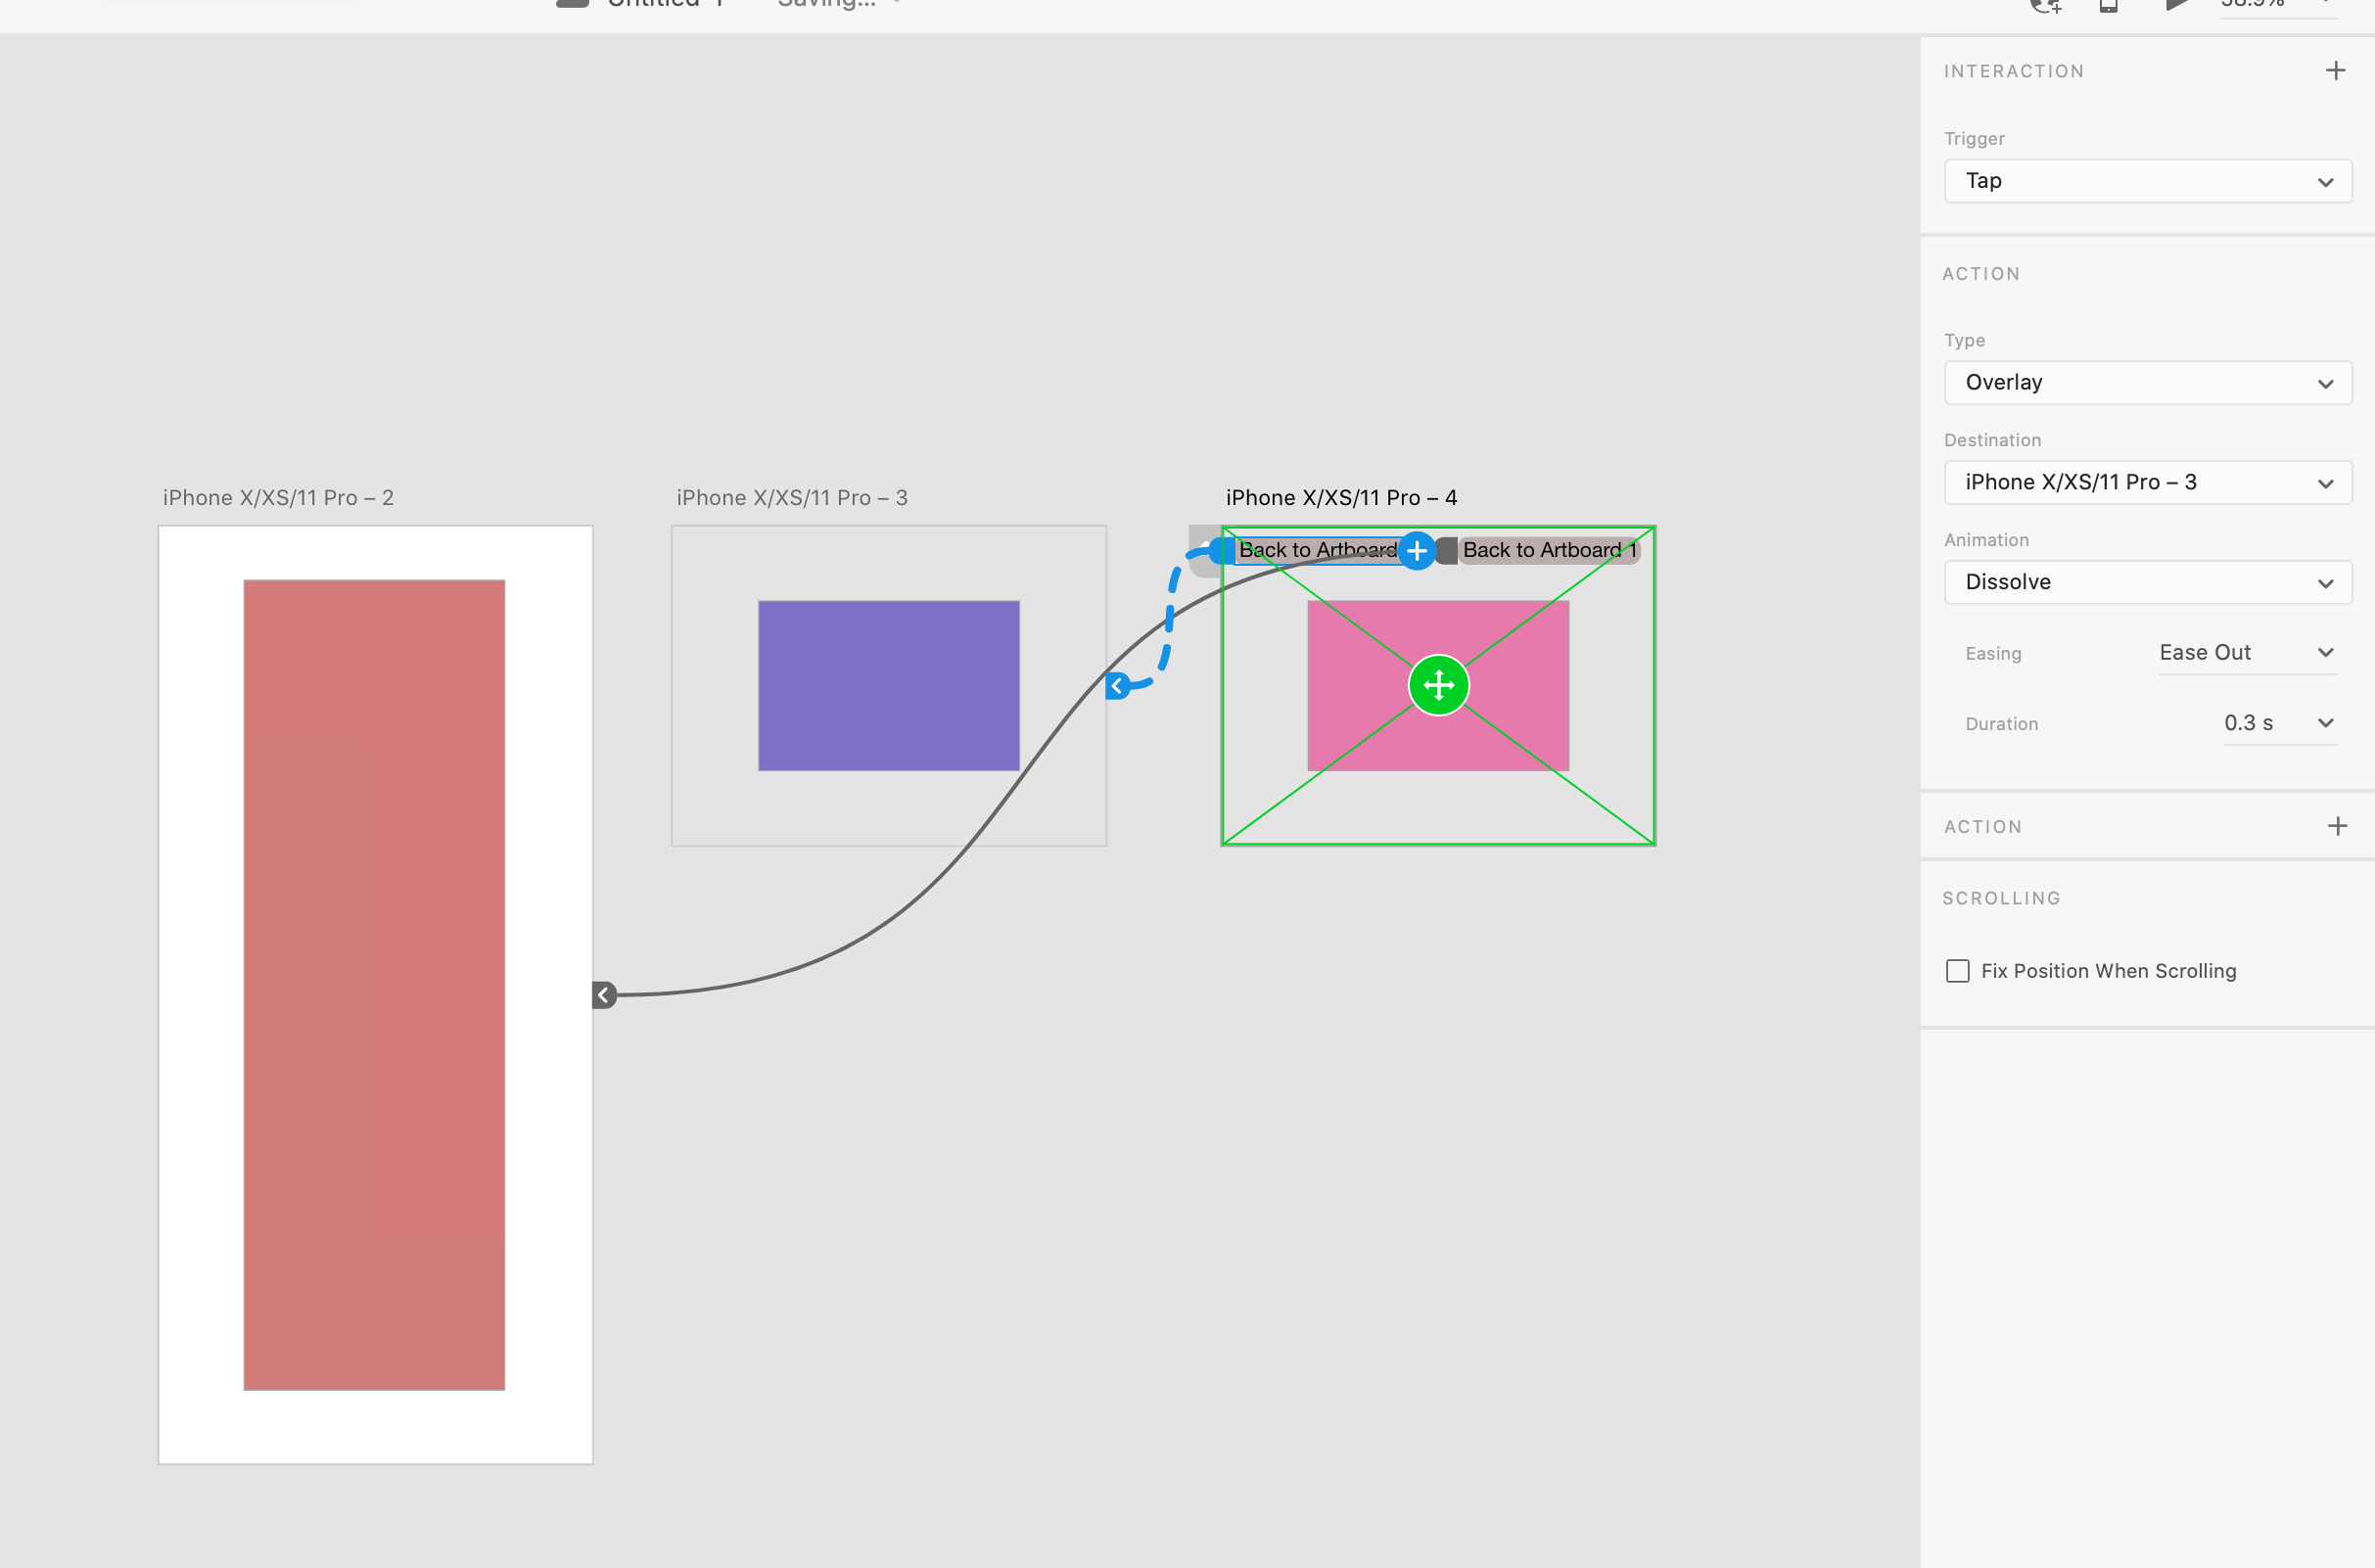Image resolution: width=2375 pixels, height=1568 pixels.
Task: Open the action Type dropdown showing Overlay
Action: [2147, 382]
